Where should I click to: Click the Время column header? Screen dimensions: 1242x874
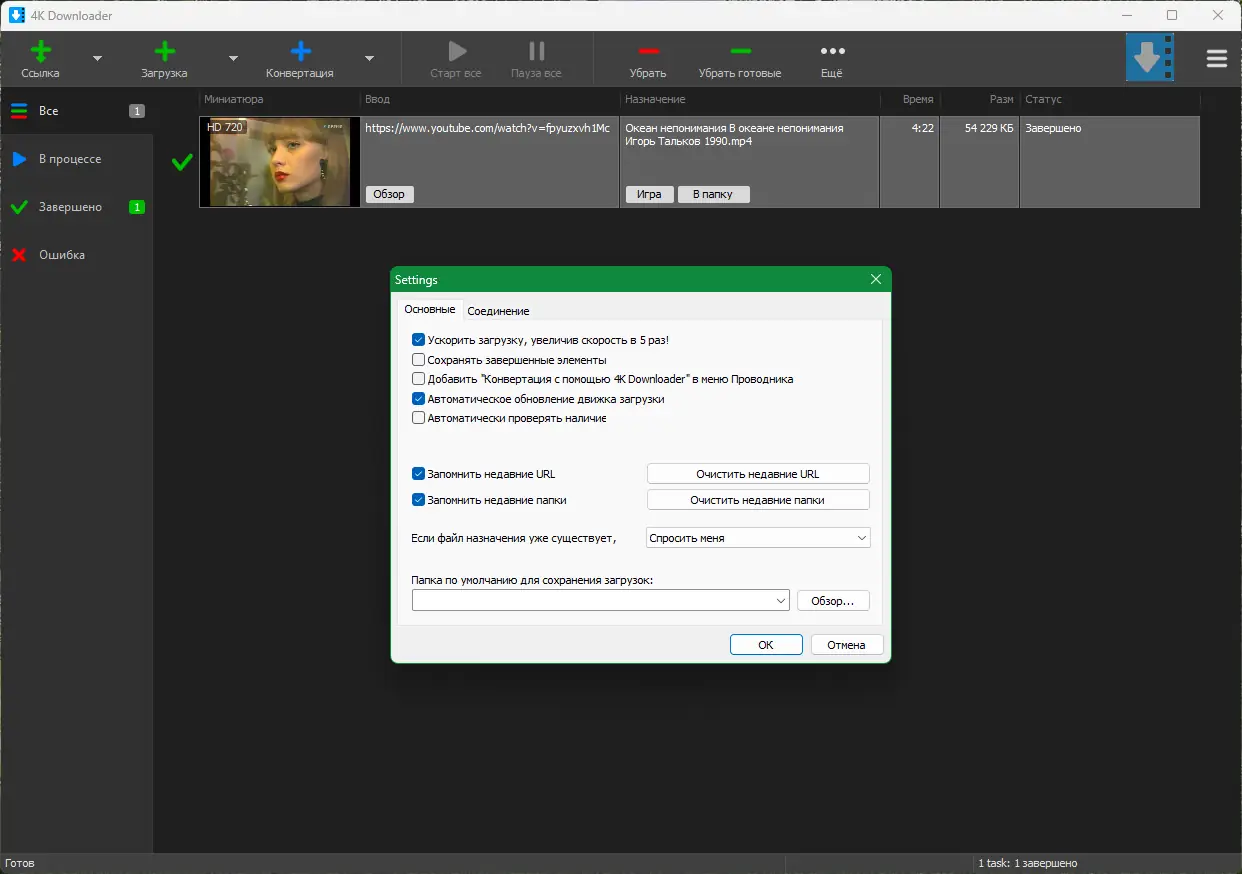pos(910,99)
